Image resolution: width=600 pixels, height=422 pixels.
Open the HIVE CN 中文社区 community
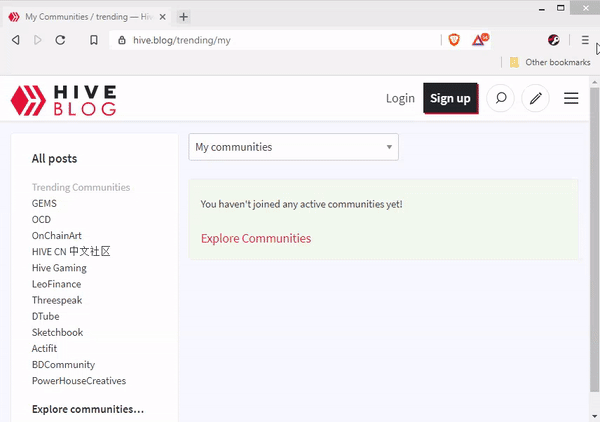(x=71, y=251)
